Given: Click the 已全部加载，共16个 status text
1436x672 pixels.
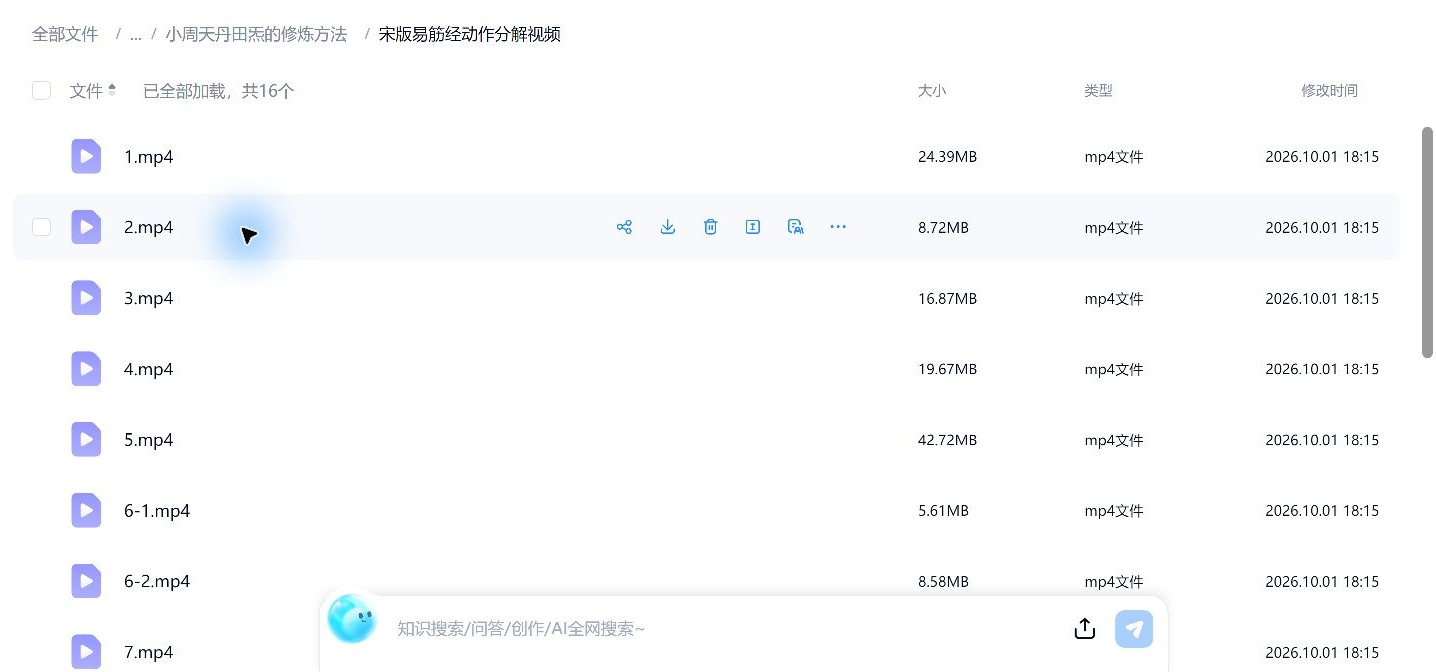Looking at the screenshot, I should click(218, 91).
